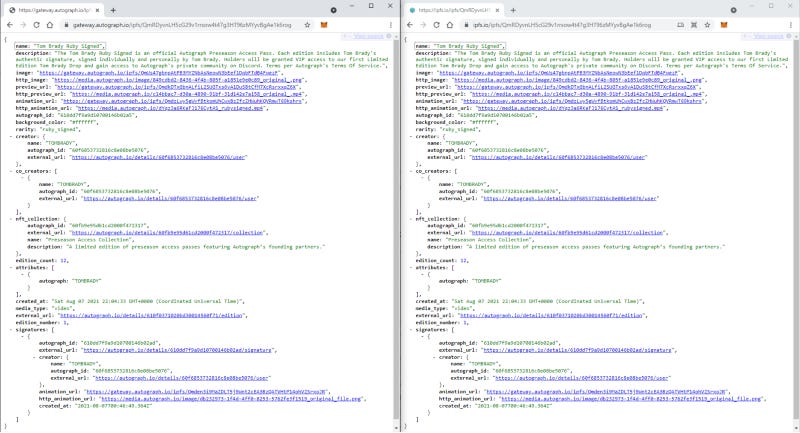Viewport: 800px width, 433px height.
Task: Select the ipfs.io browser tab
Action: [x=453, y=10]
